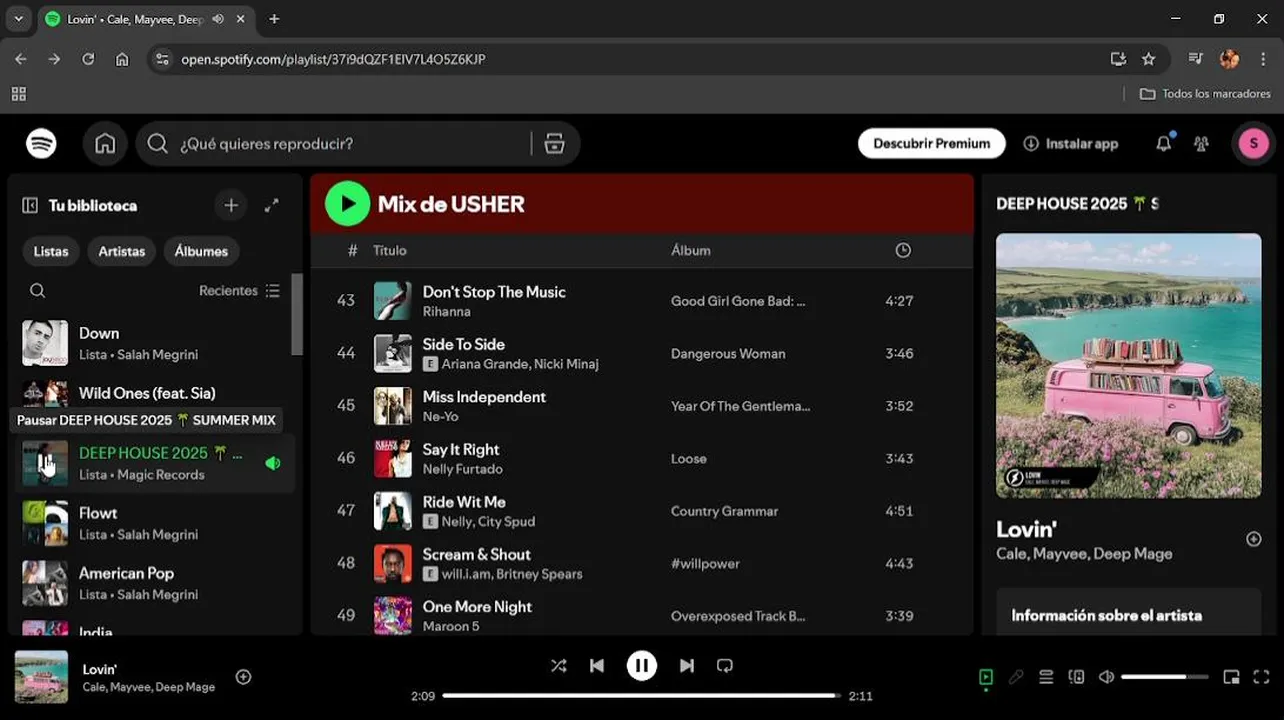This screenshot has width=1284, height=720.
Task: Open profile avatar S menu
Action: (x=1253, y=144)
